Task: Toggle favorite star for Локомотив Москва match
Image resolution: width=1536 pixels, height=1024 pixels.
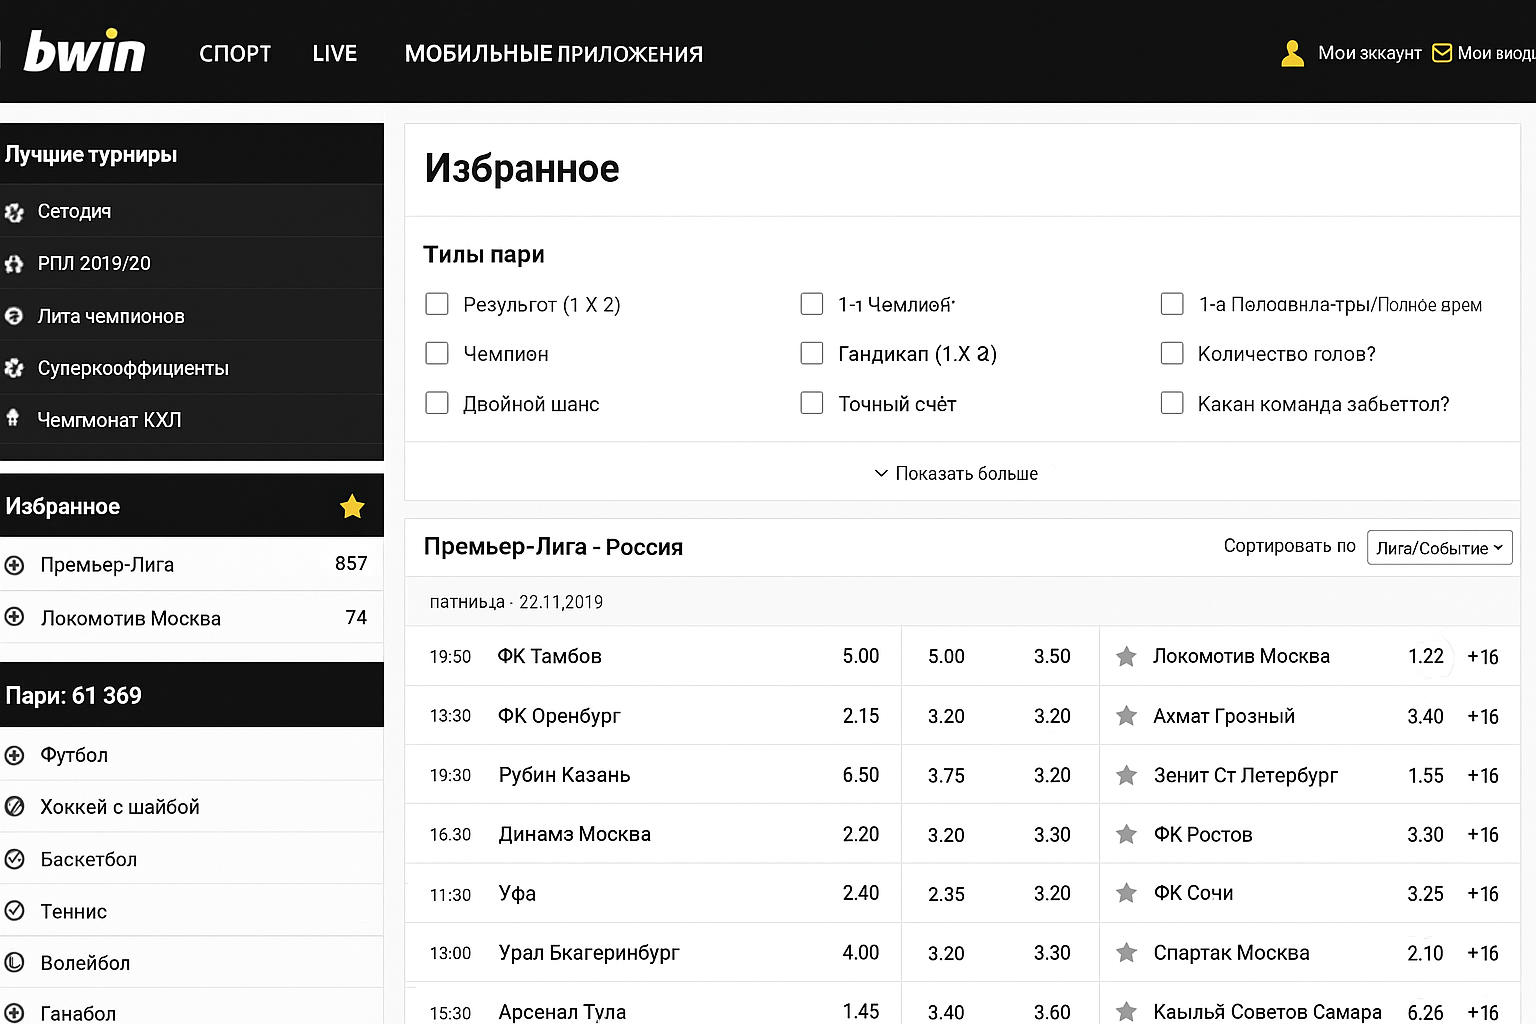Action: (x=1126, y=657)
